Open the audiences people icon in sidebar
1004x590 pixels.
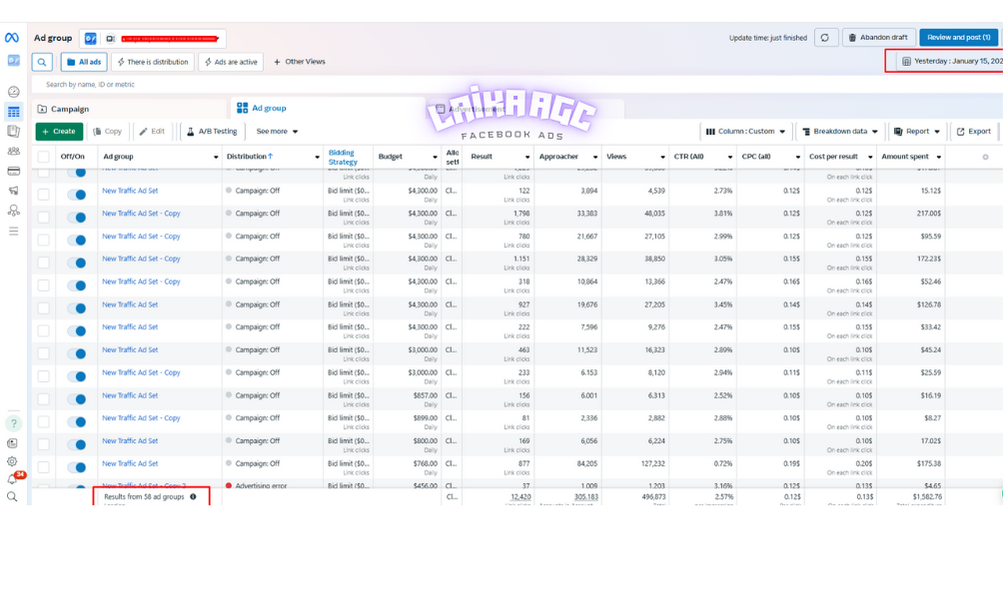(x=13, y=151)
